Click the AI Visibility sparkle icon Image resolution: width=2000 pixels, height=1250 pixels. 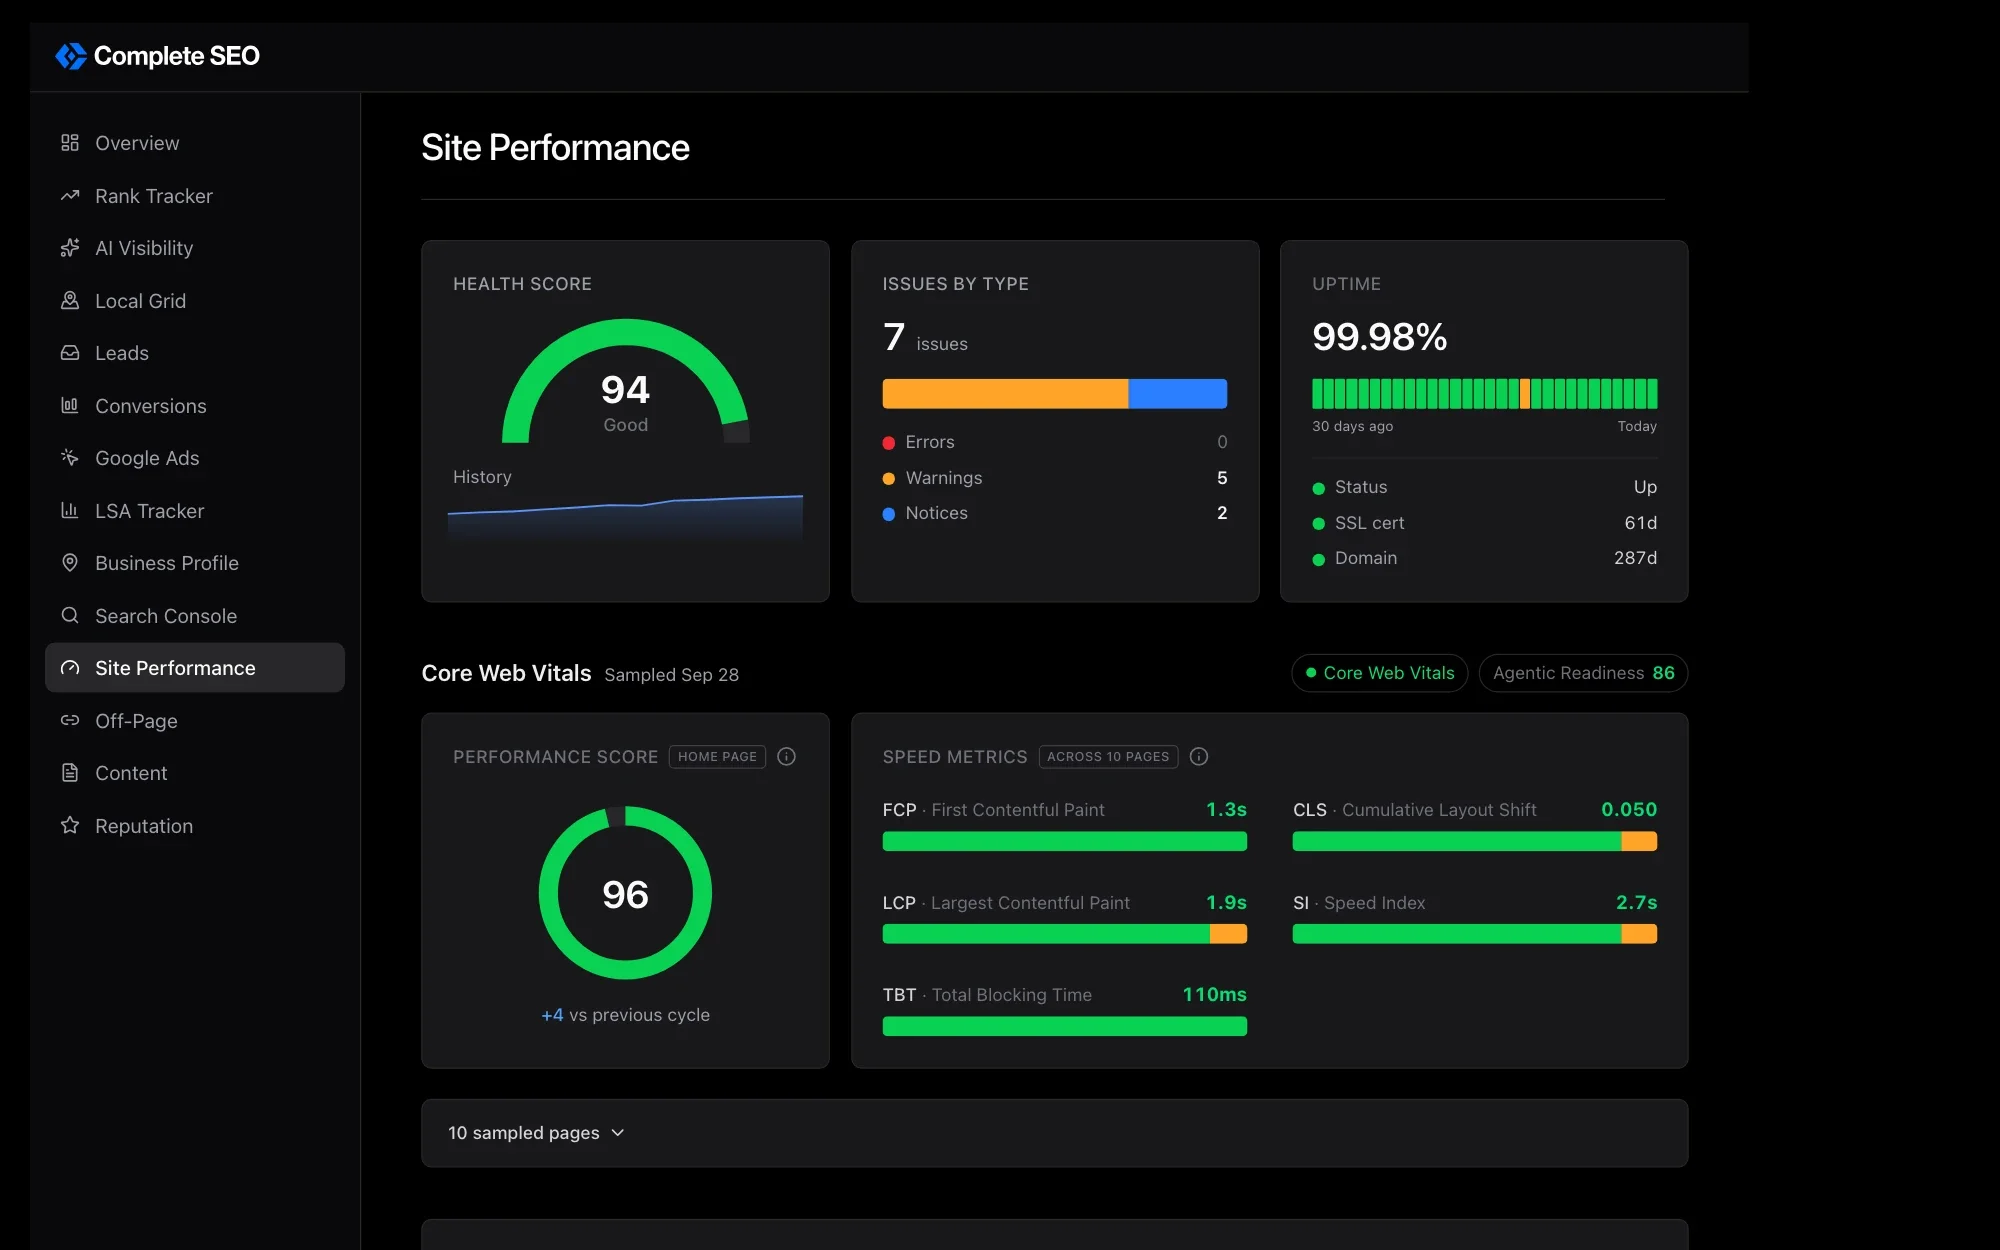coord(70,248)
